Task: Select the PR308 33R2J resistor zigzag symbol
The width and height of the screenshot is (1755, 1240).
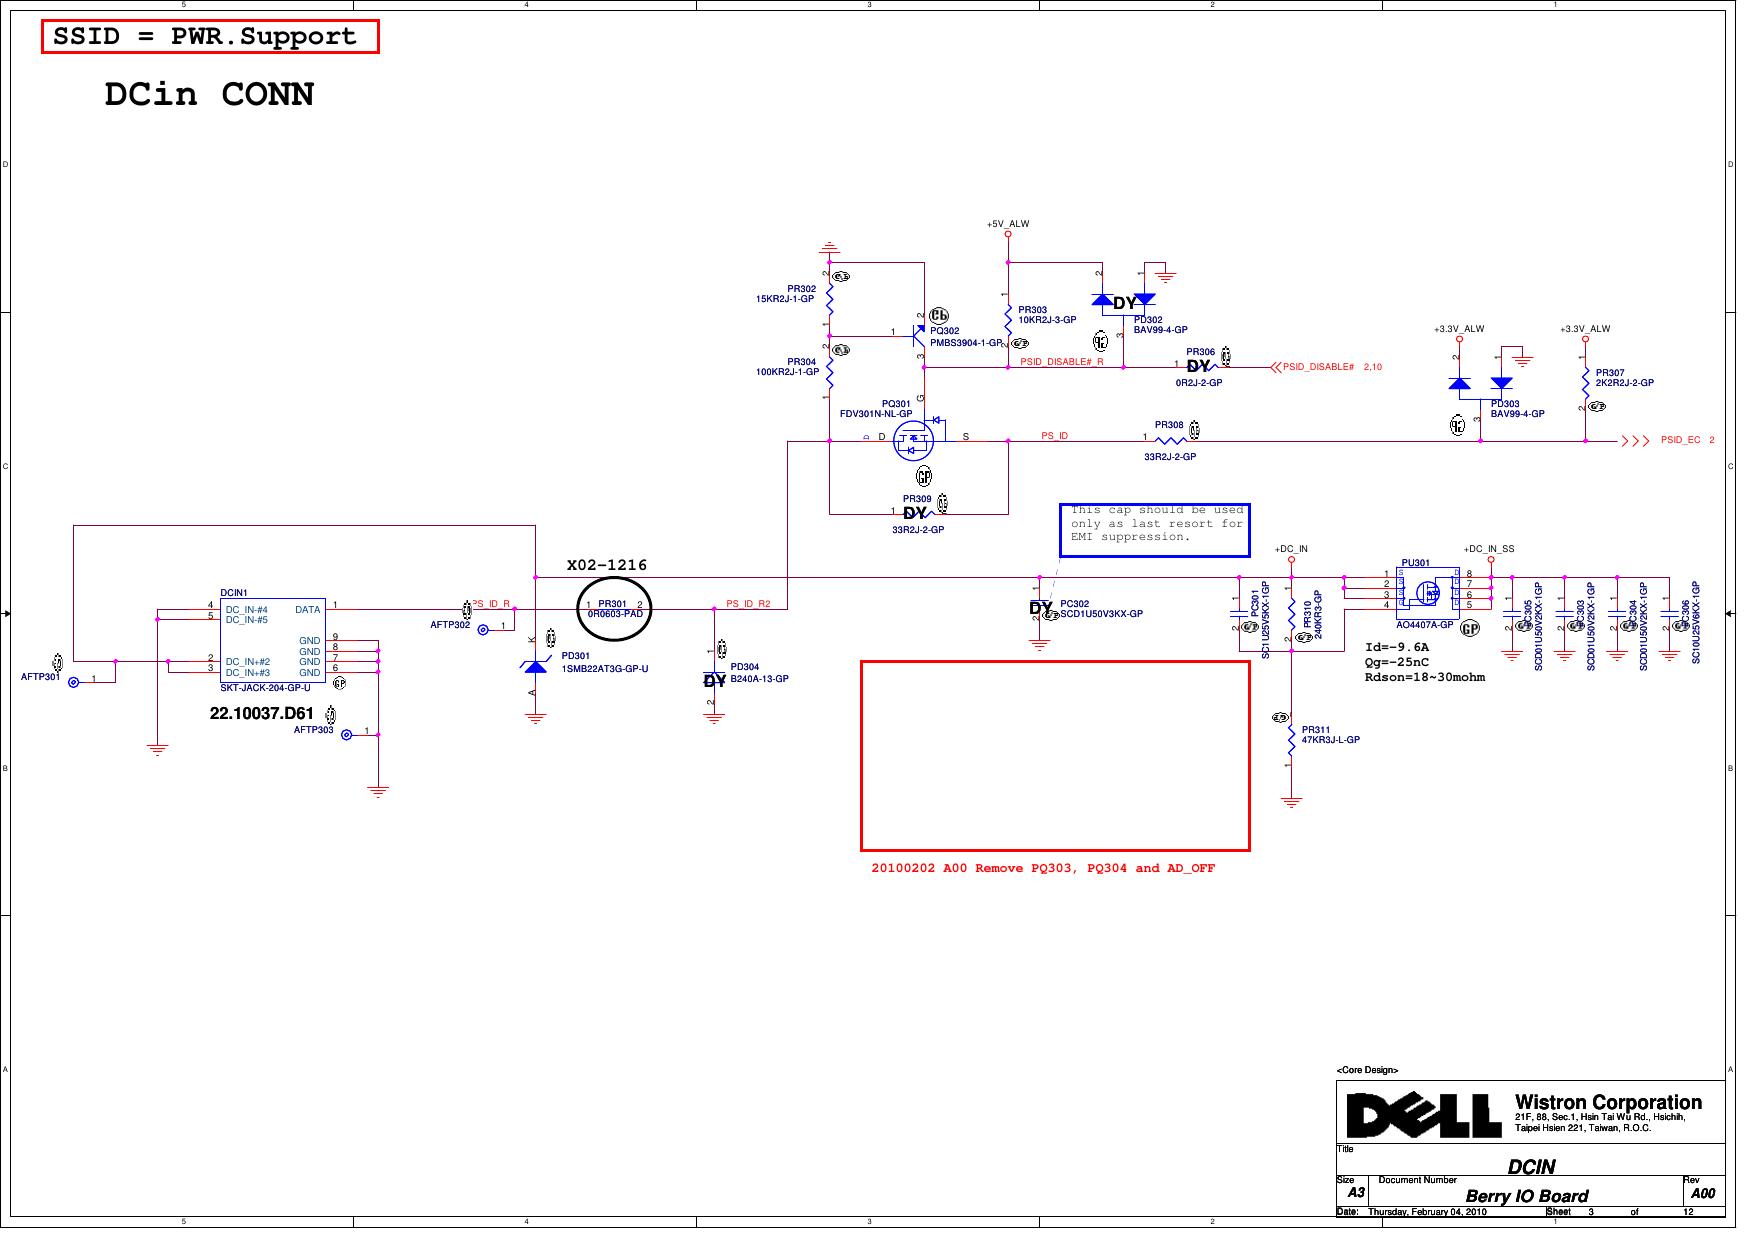Action: 1170,441
